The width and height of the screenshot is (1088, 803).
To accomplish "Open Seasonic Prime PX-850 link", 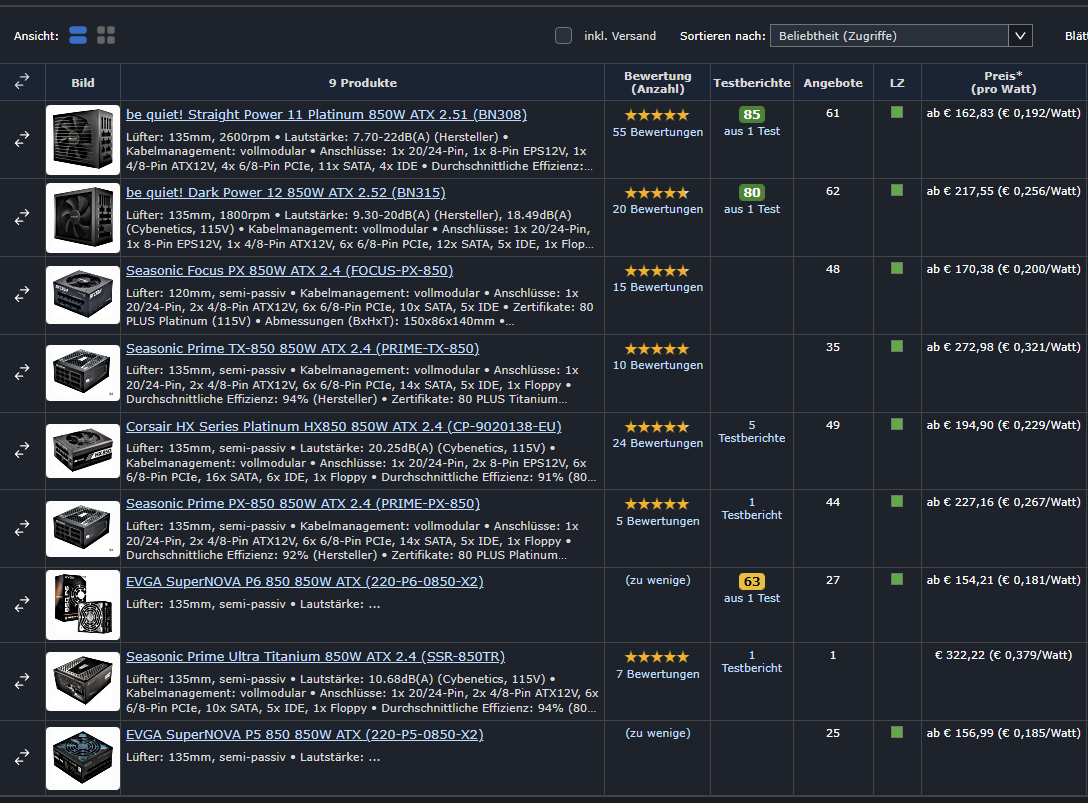I will point(303,503).
